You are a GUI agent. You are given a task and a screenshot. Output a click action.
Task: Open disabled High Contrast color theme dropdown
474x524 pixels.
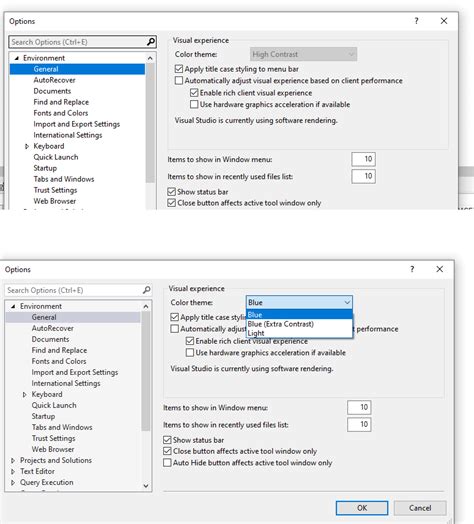click(303, 54)
